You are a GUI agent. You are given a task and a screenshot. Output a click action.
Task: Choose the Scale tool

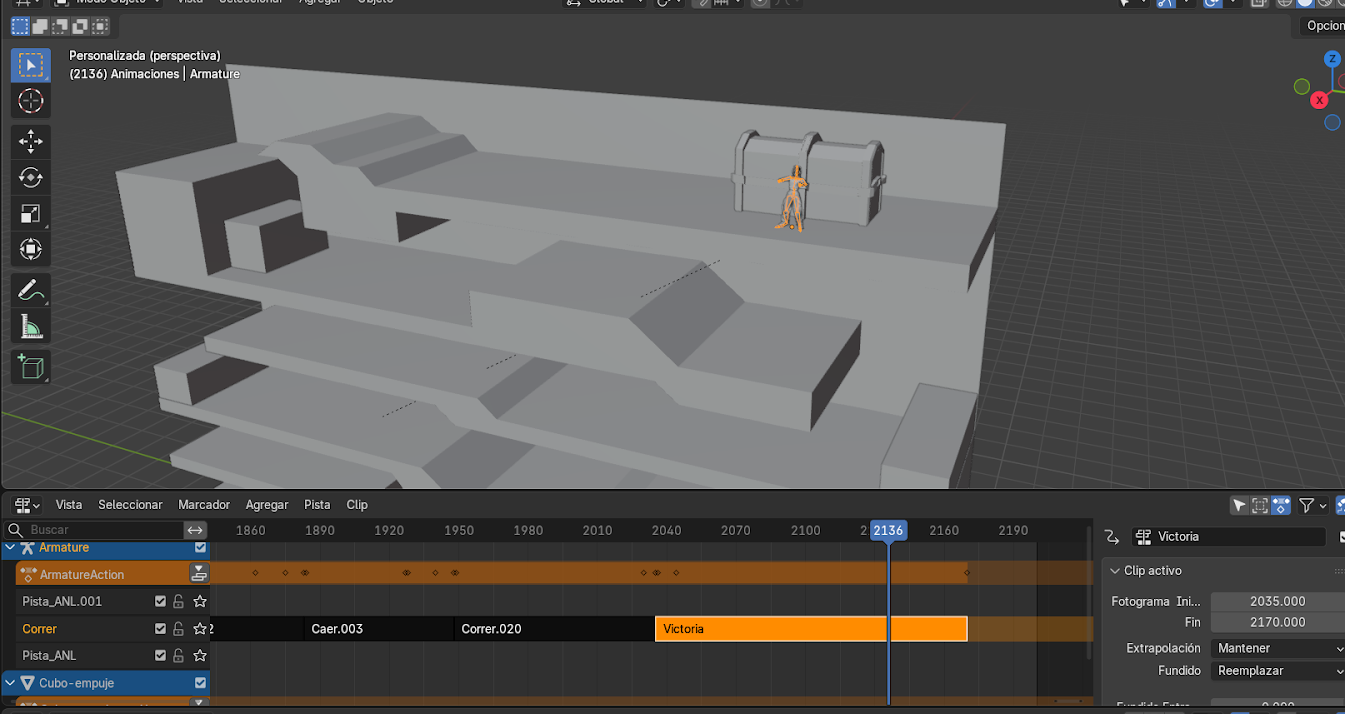tap(30, 213)
